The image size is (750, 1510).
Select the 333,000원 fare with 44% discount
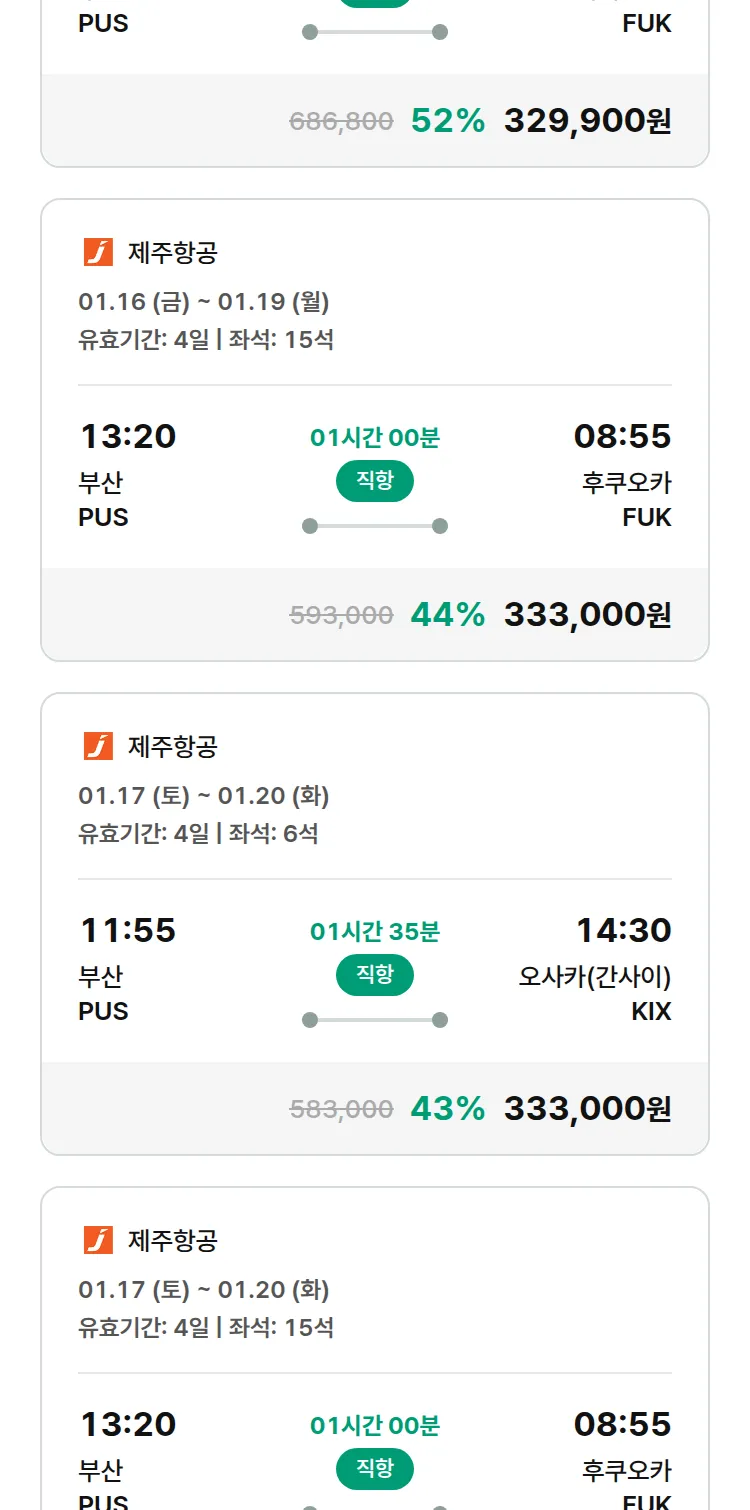coord(587,615)
